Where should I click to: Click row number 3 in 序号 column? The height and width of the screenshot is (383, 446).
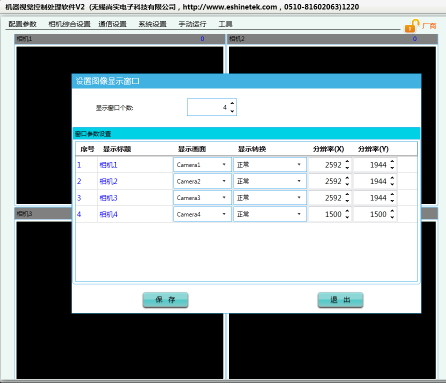[x=79, y=198]
